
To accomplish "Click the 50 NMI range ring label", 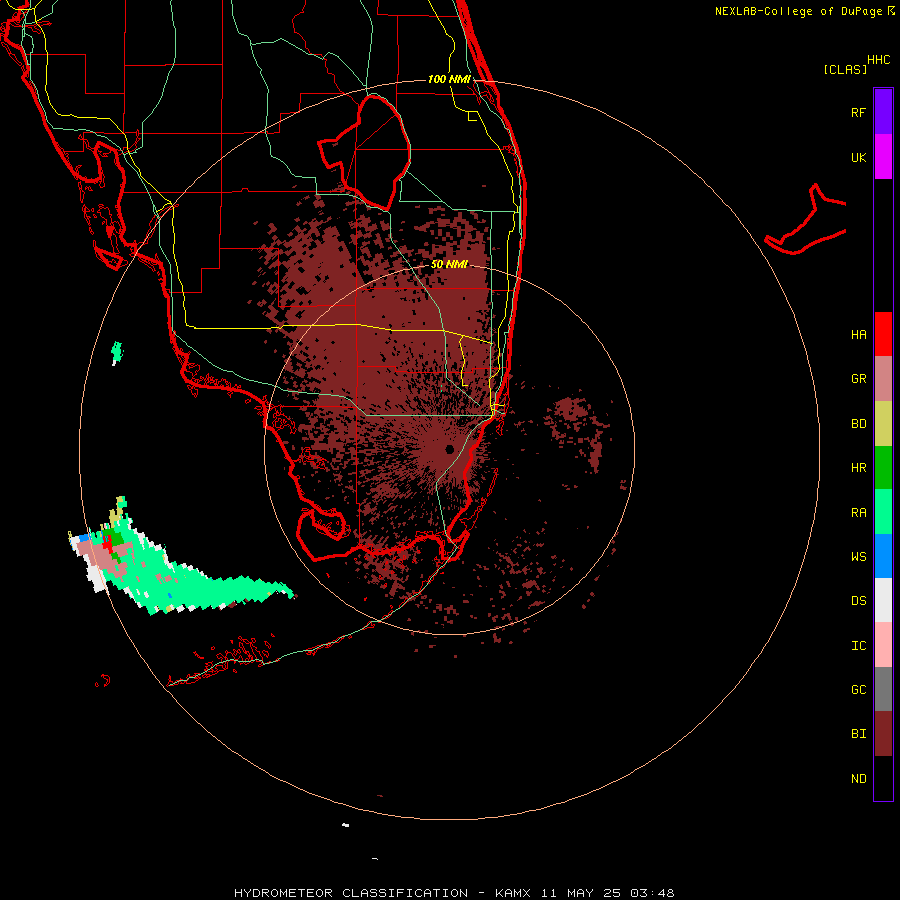I will point(449,264).
